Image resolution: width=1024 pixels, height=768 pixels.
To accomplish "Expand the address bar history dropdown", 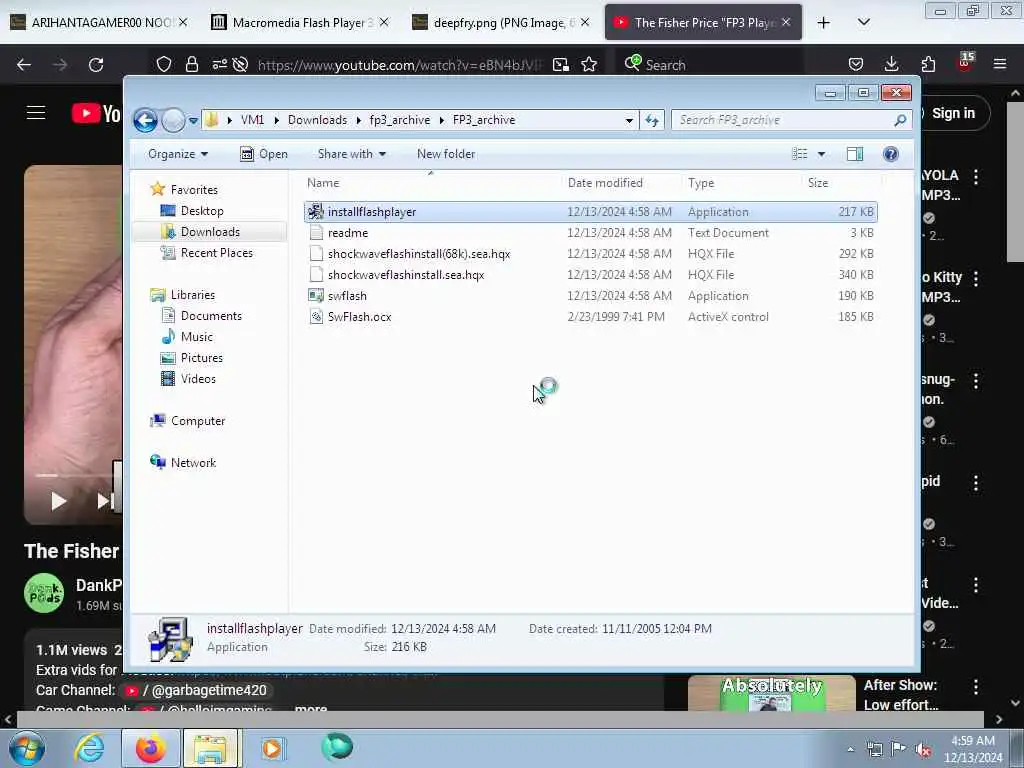I will tap(629, 120).
